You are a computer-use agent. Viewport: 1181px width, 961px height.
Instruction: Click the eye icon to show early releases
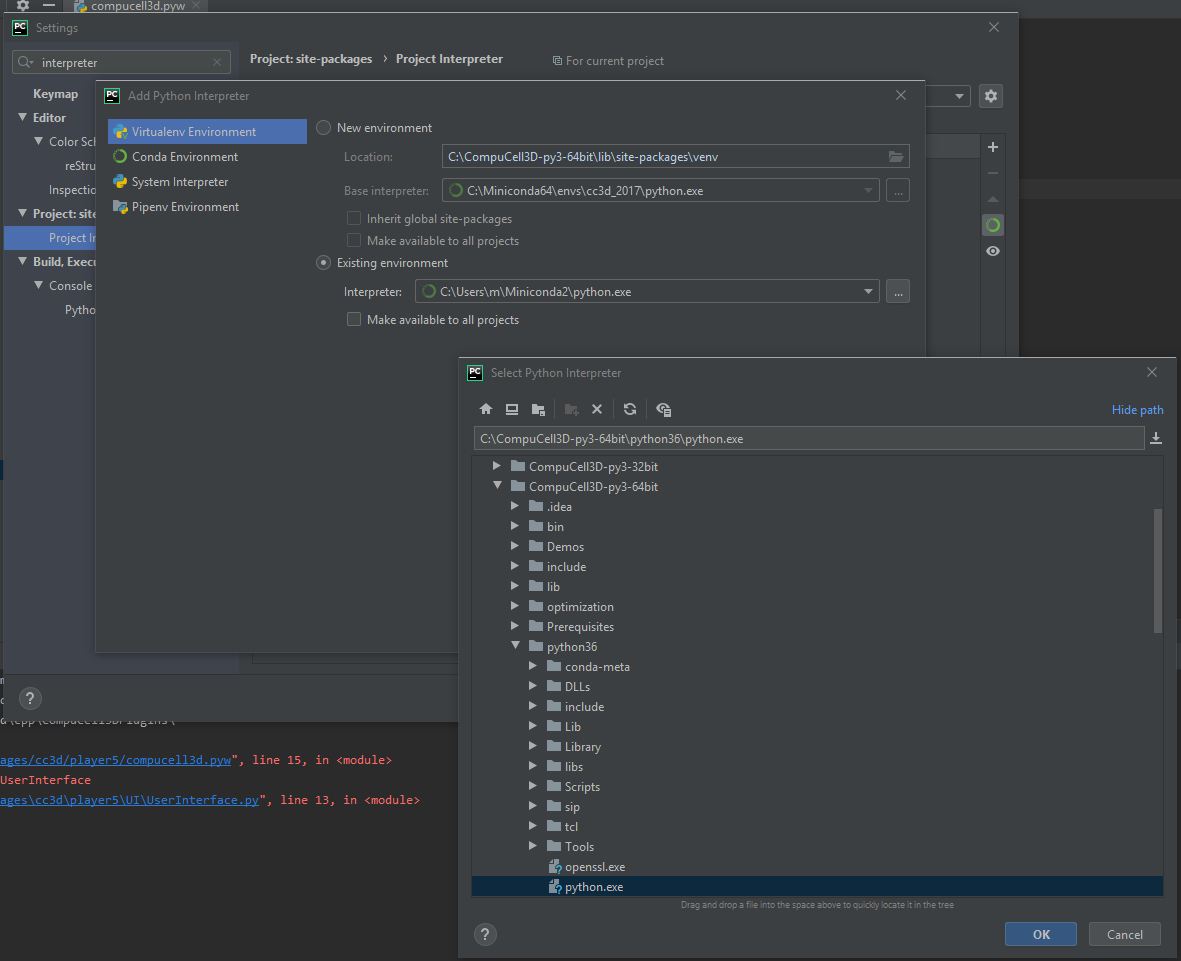click(993, 251)
